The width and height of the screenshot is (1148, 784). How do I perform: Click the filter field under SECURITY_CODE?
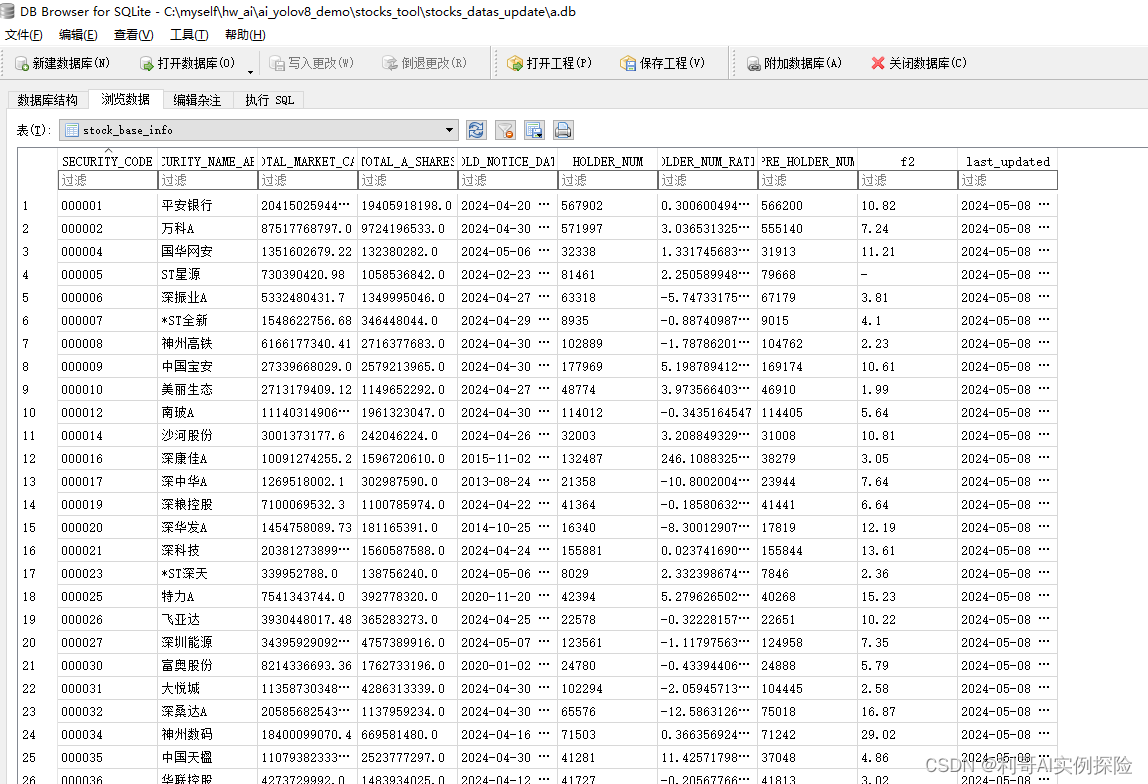108,180
